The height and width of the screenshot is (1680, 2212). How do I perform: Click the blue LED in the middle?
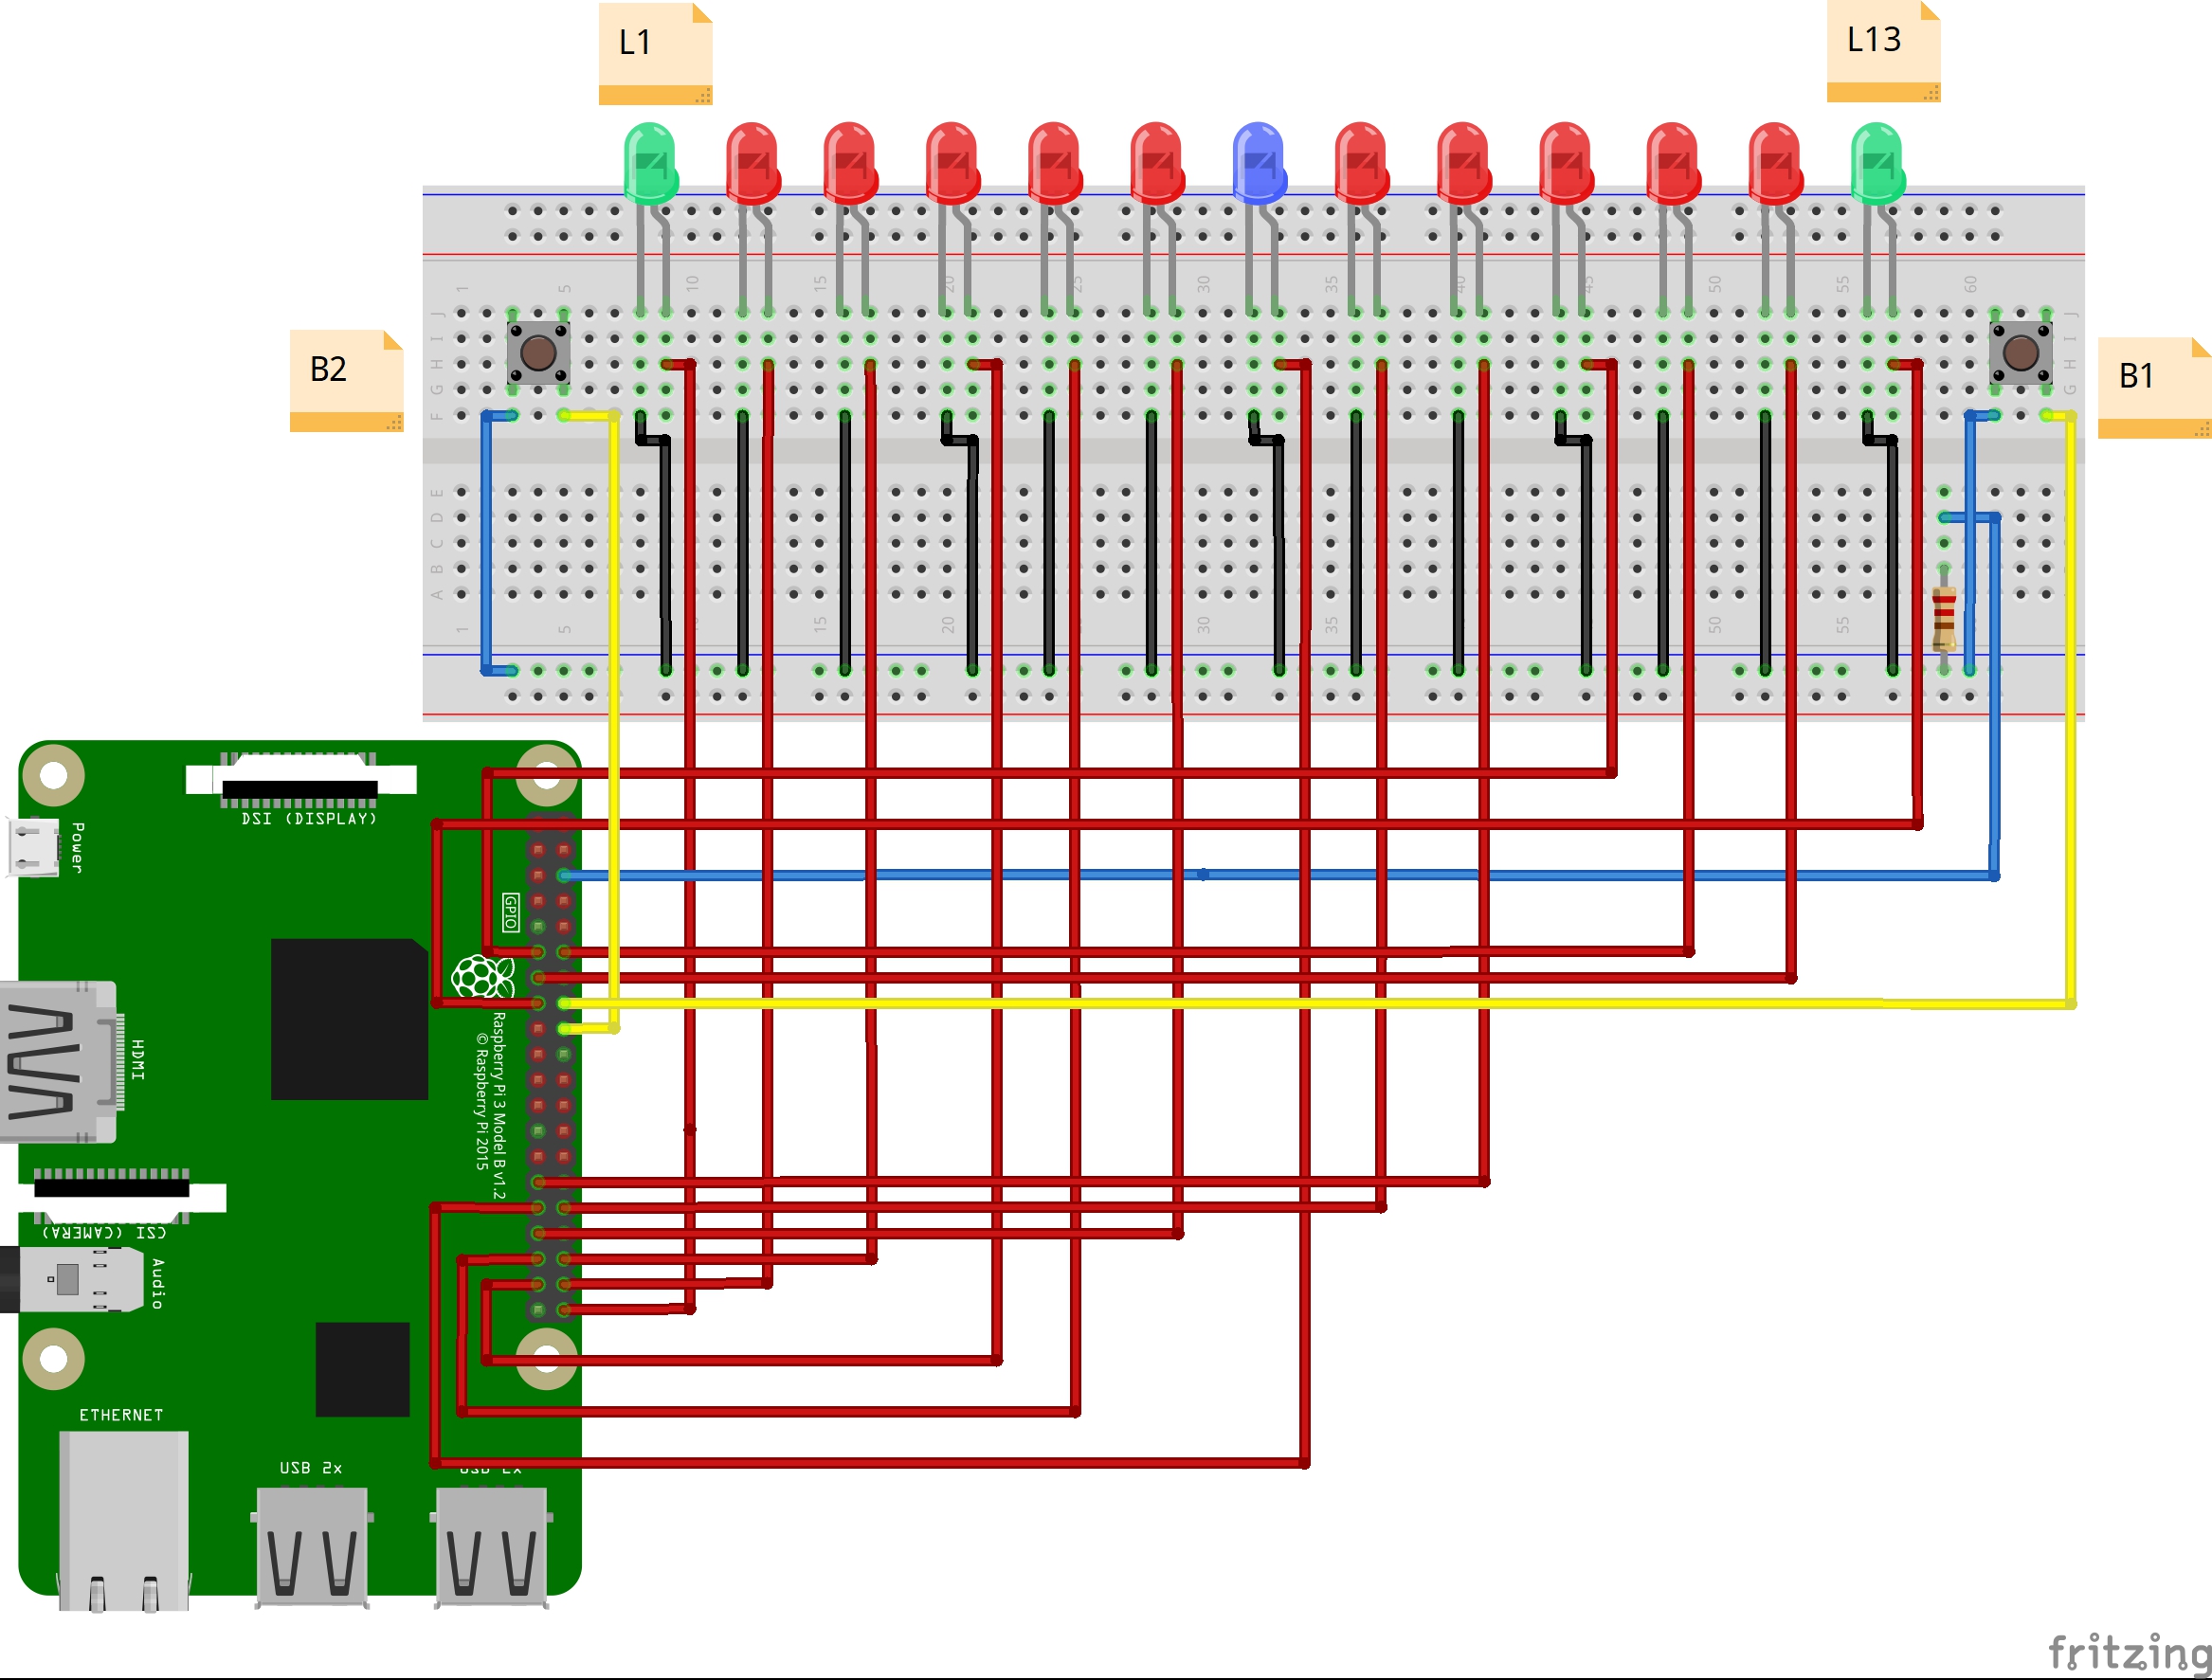pyautogui.click(x=1258, y=163)
